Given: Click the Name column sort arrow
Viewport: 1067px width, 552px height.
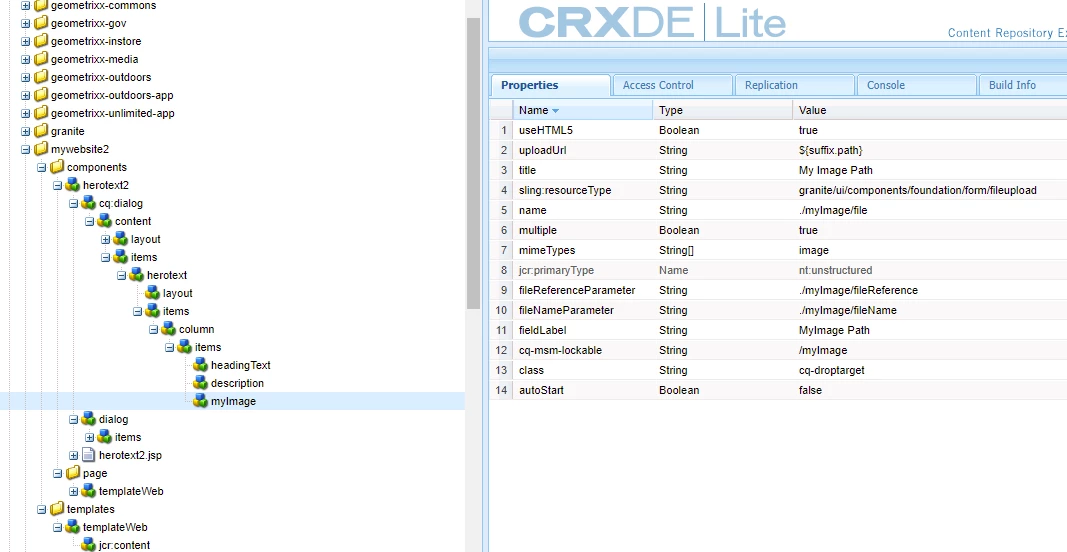Looking at the screenshot, I should click(x=555, y=110).
